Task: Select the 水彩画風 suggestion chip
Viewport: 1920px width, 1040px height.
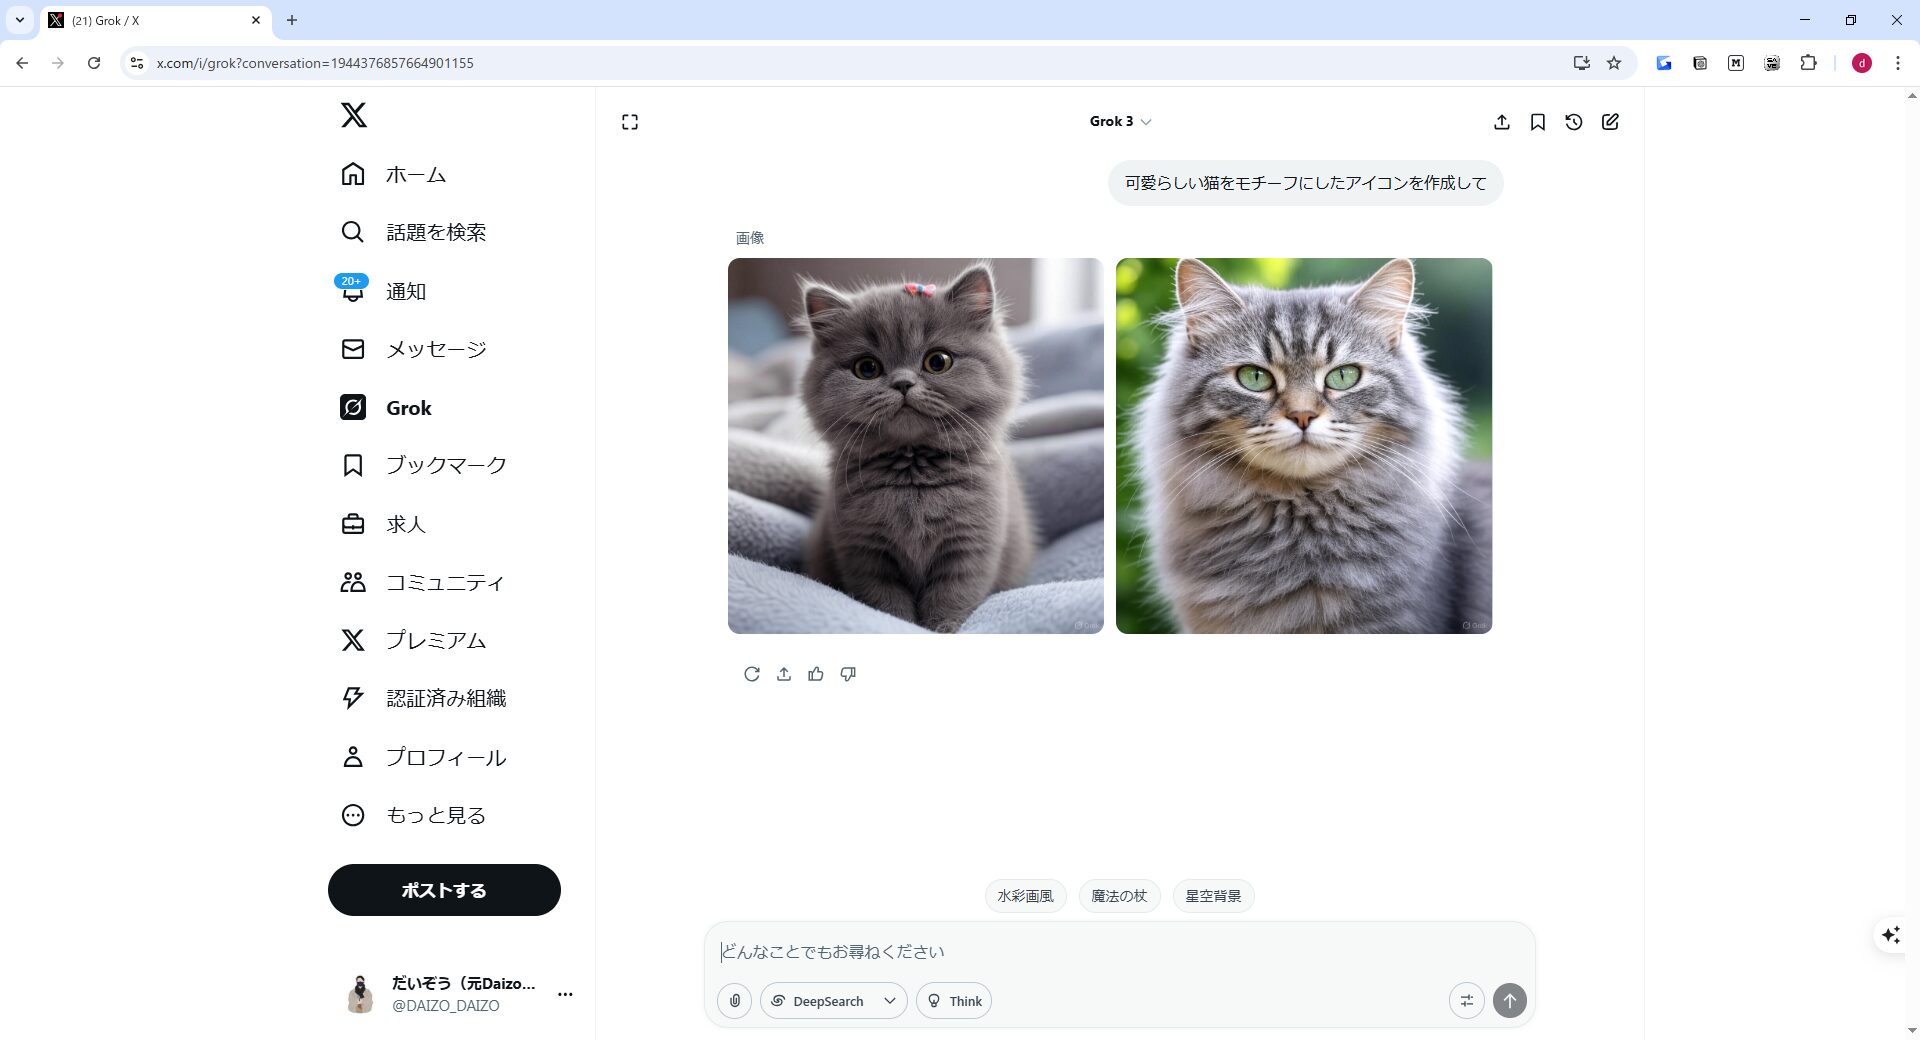Action: click(x=1025, y=895)
